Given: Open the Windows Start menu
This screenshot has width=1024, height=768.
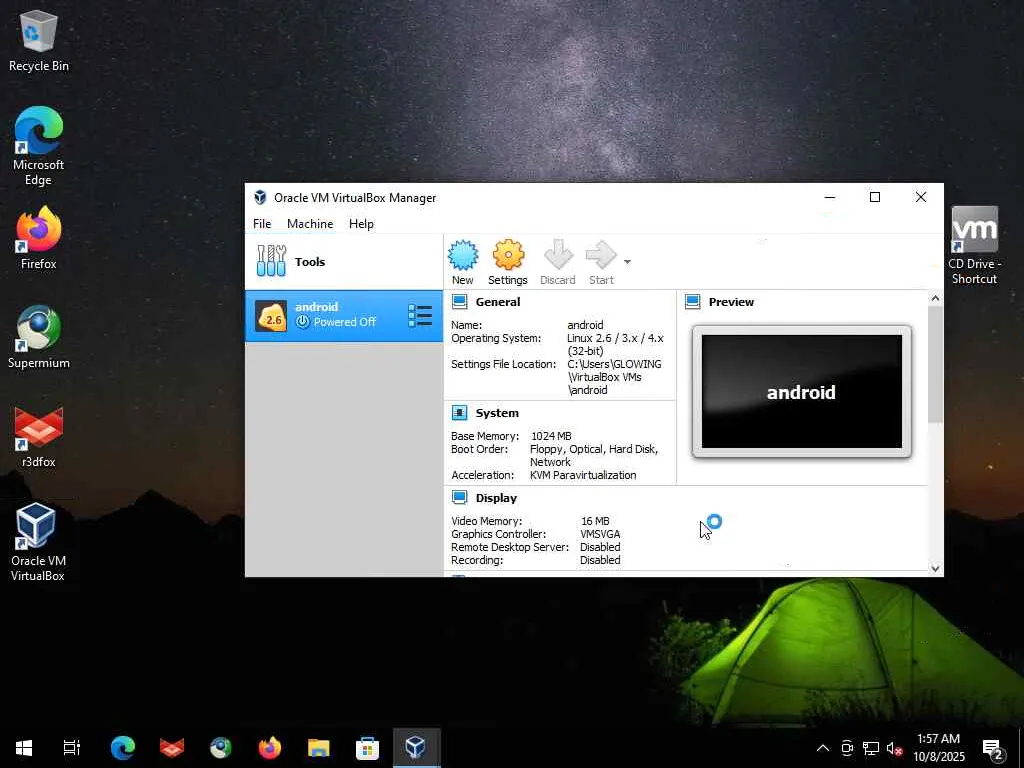Looking at the screenshot, I should point(24,748).
